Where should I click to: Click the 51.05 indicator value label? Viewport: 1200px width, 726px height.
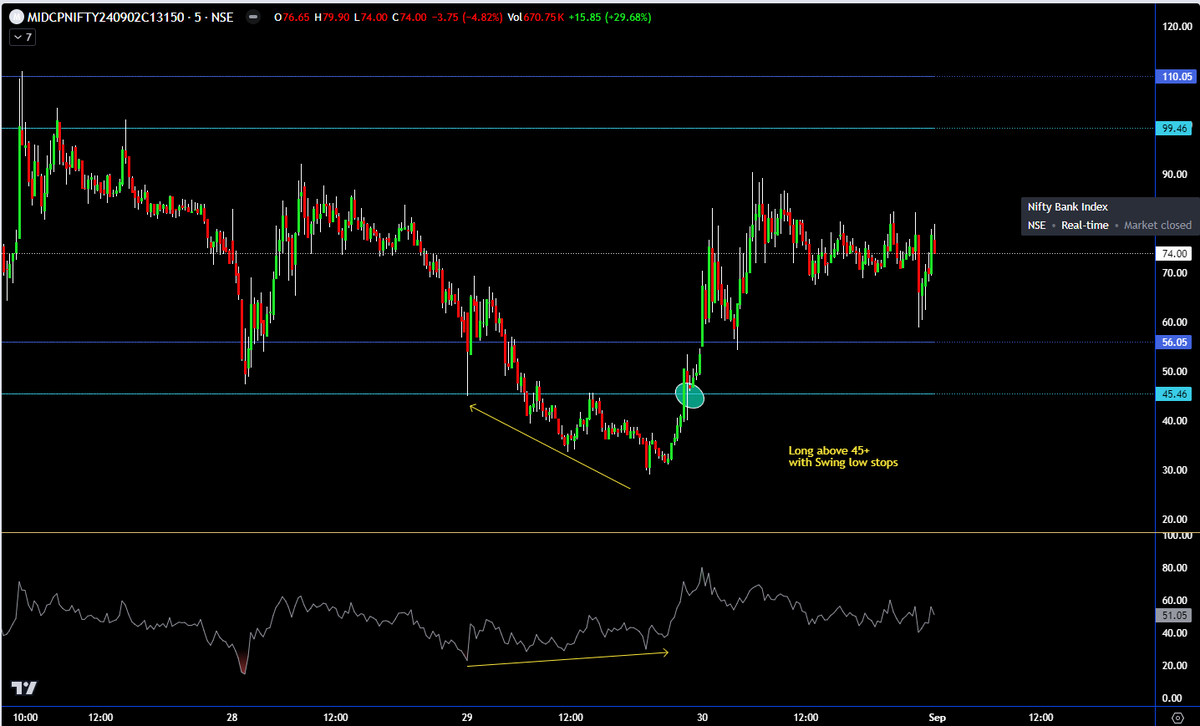click(x=1174, y=616)
